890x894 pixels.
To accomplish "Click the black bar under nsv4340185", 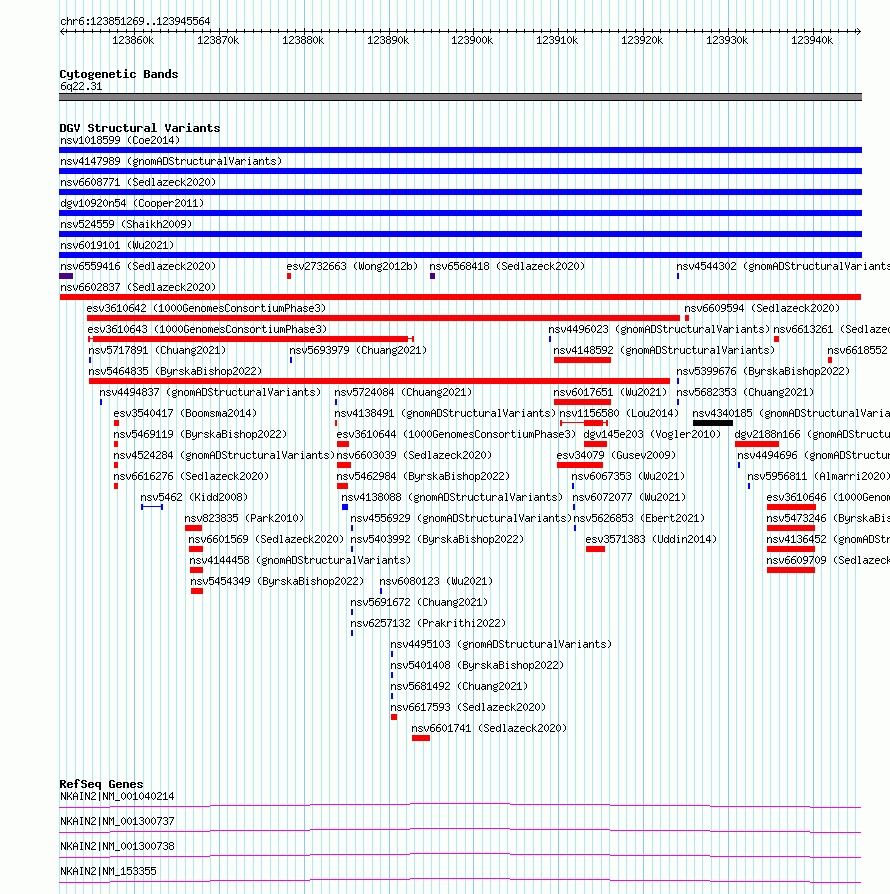I will click(713, 423).
